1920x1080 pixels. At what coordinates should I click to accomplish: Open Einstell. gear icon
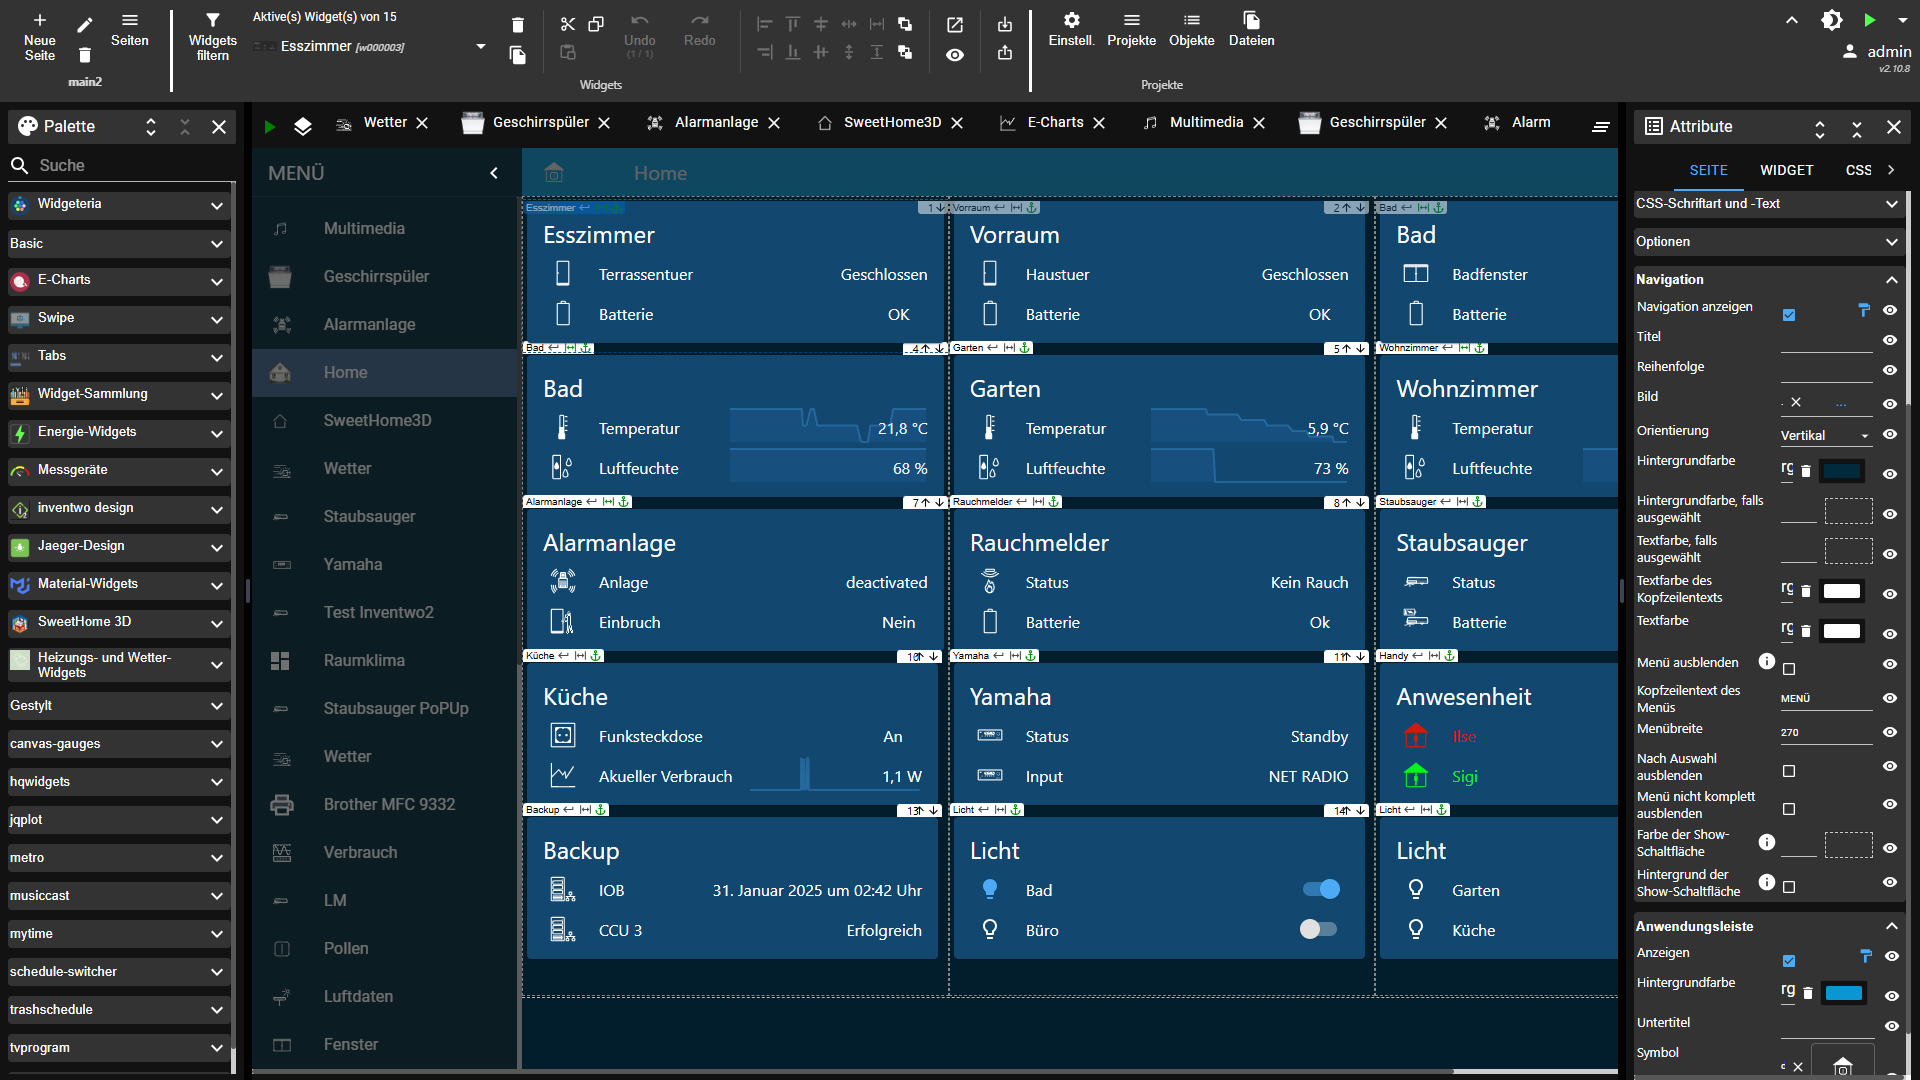(x=1071, y=20)
